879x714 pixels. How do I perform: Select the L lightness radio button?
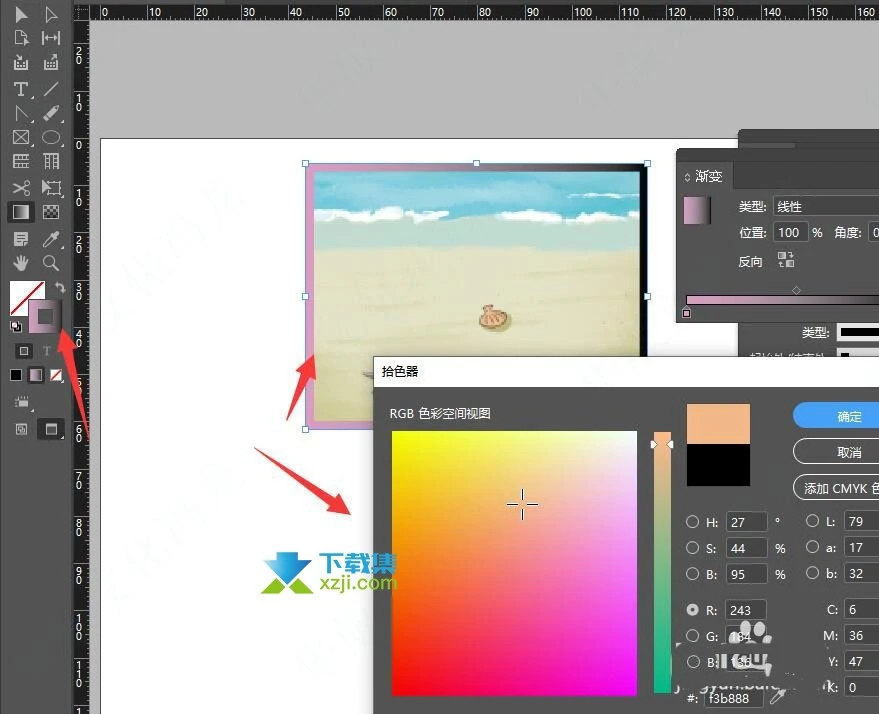[x=812, y=521]
